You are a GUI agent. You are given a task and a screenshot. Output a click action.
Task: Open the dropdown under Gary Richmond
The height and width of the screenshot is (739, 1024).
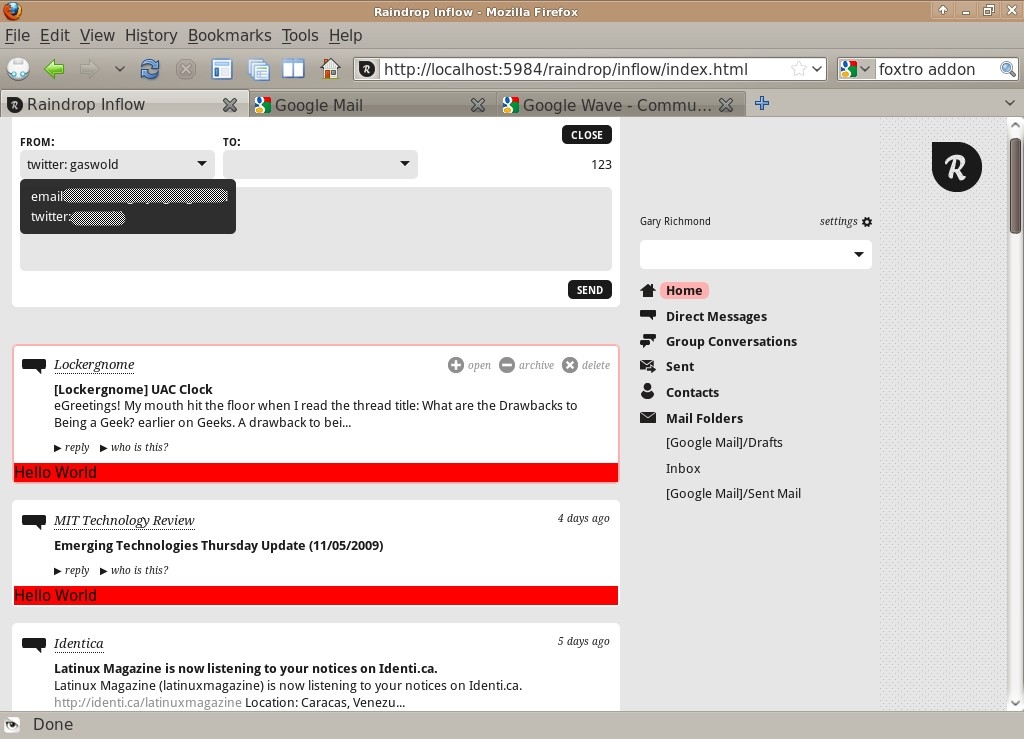click(756, 254)
